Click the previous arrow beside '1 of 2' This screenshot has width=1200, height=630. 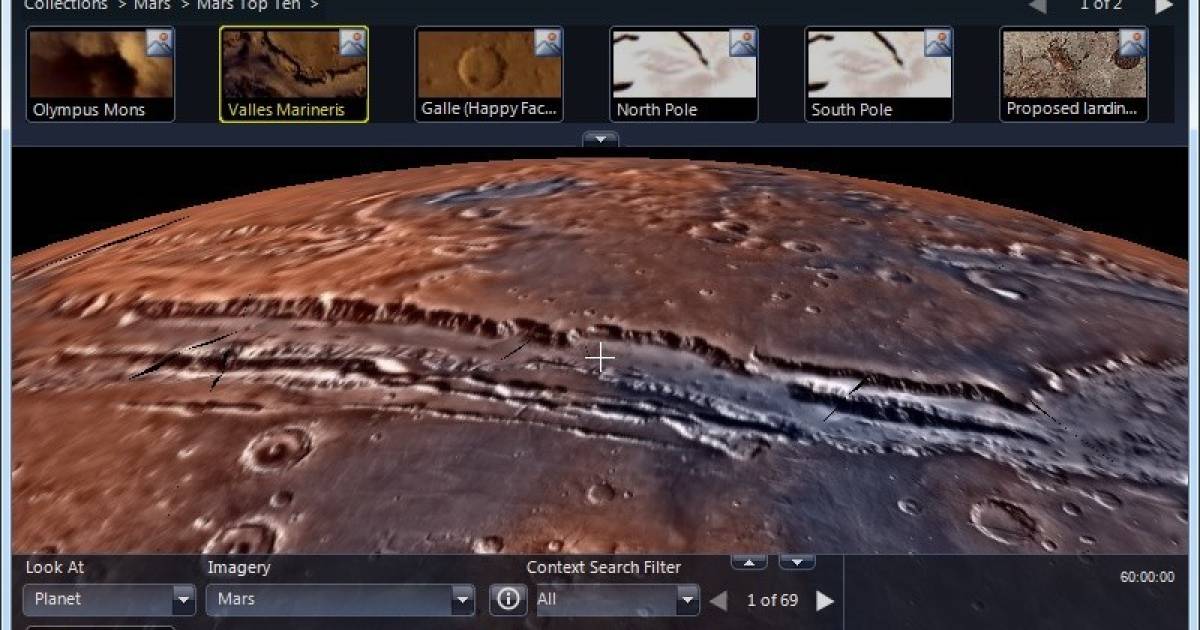(1037, 6)
